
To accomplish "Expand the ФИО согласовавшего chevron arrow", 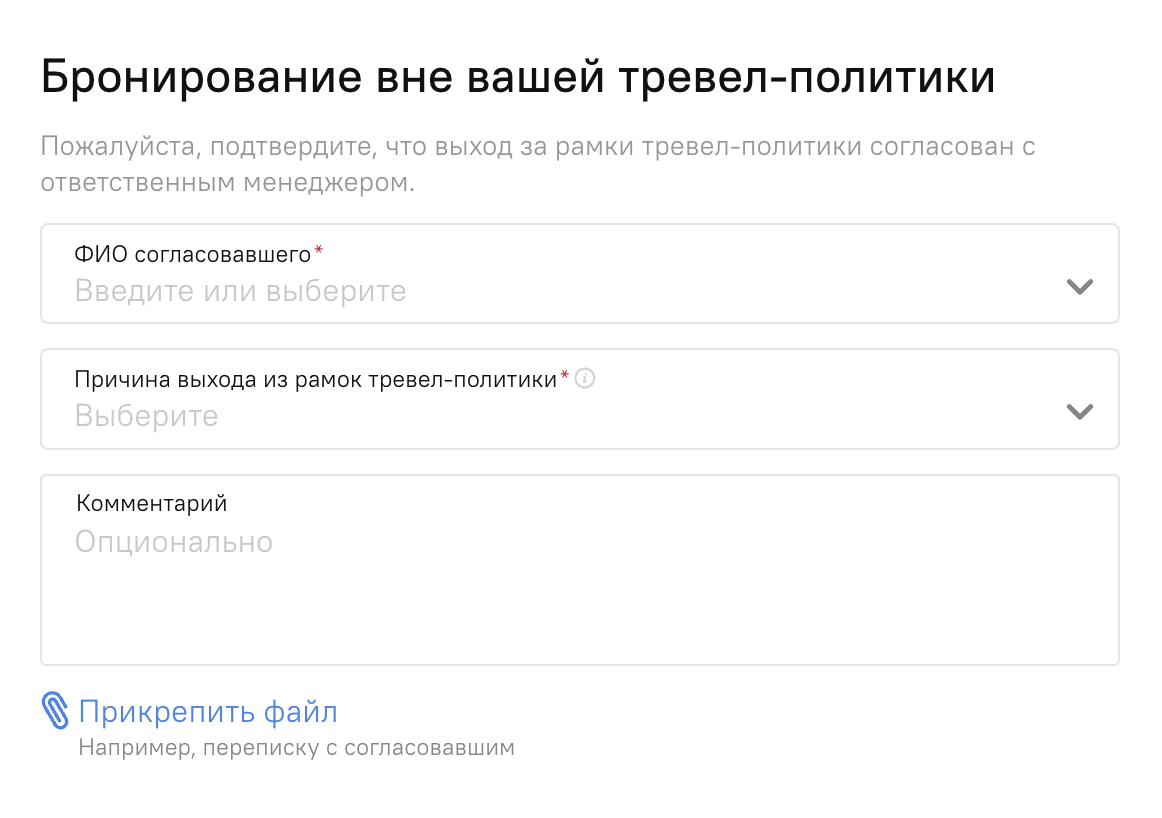I will pos(1080,286).
